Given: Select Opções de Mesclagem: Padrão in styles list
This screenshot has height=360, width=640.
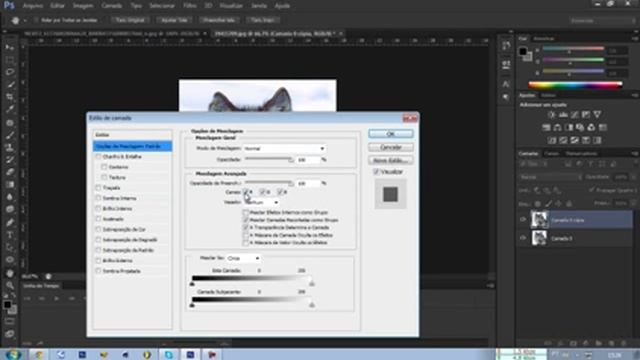Looking at the screenshot, I should (132, 146).
